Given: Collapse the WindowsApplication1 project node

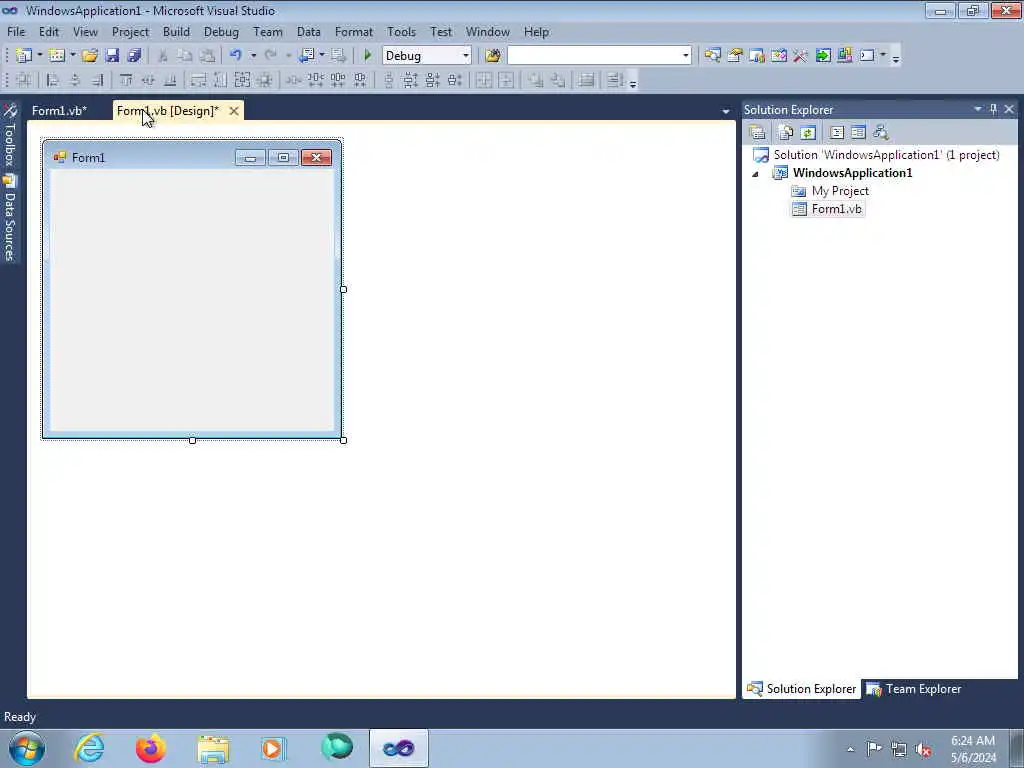Looking at the screenshot, I should 756,174.
